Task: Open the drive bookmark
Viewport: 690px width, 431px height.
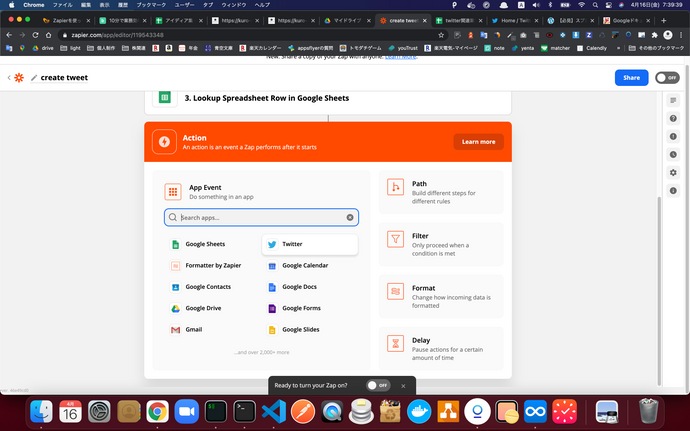Action: coord(43,48)
